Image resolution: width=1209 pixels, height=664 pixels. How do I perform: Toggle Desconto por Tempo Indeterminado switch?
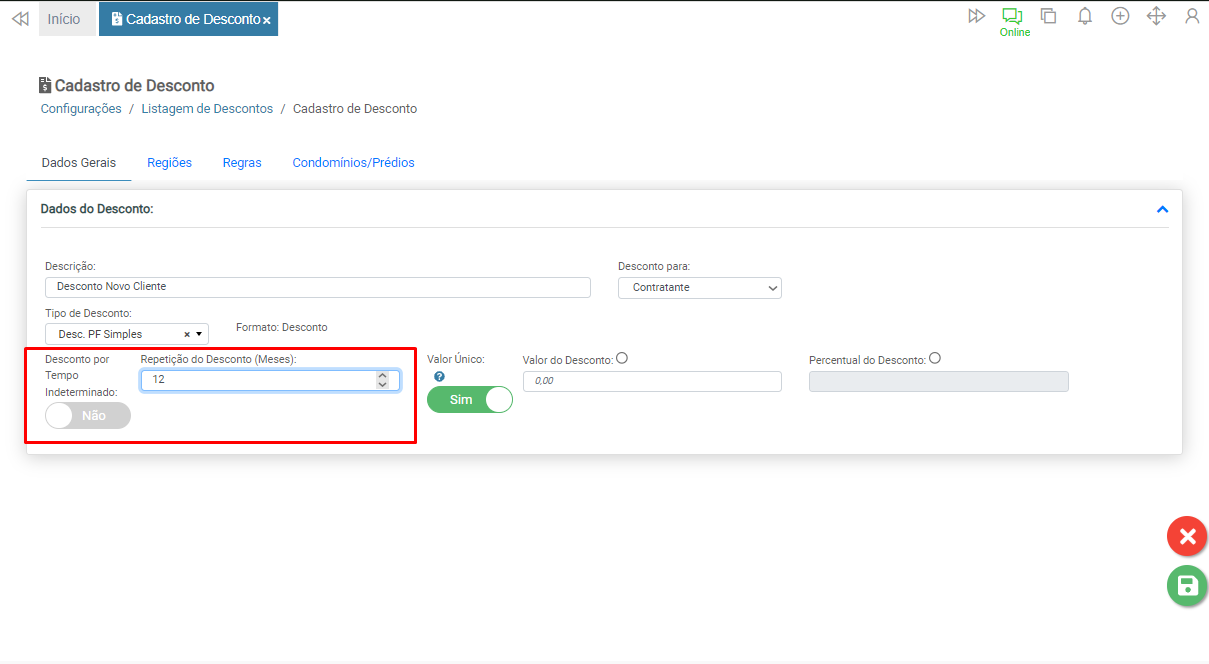coord(88,415)
